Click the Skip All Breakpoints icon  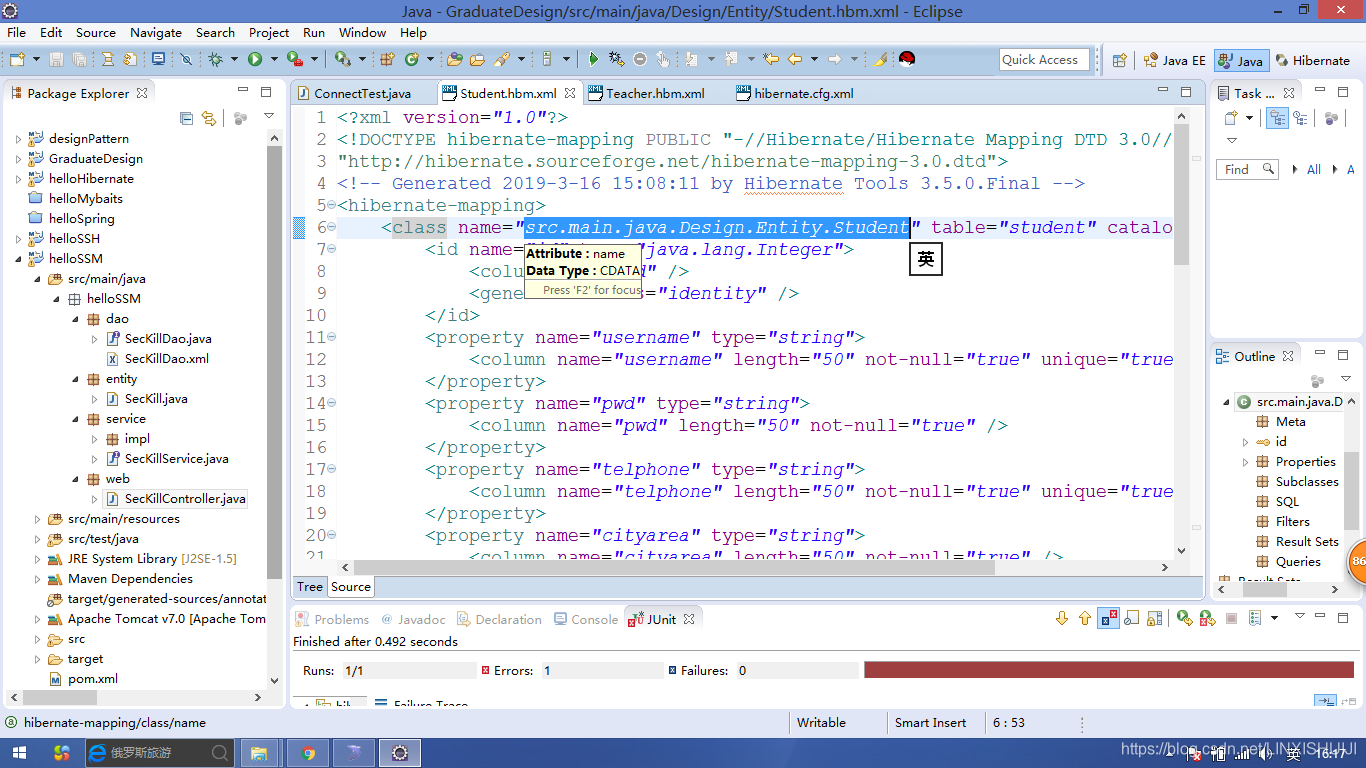tap(186, 60)
